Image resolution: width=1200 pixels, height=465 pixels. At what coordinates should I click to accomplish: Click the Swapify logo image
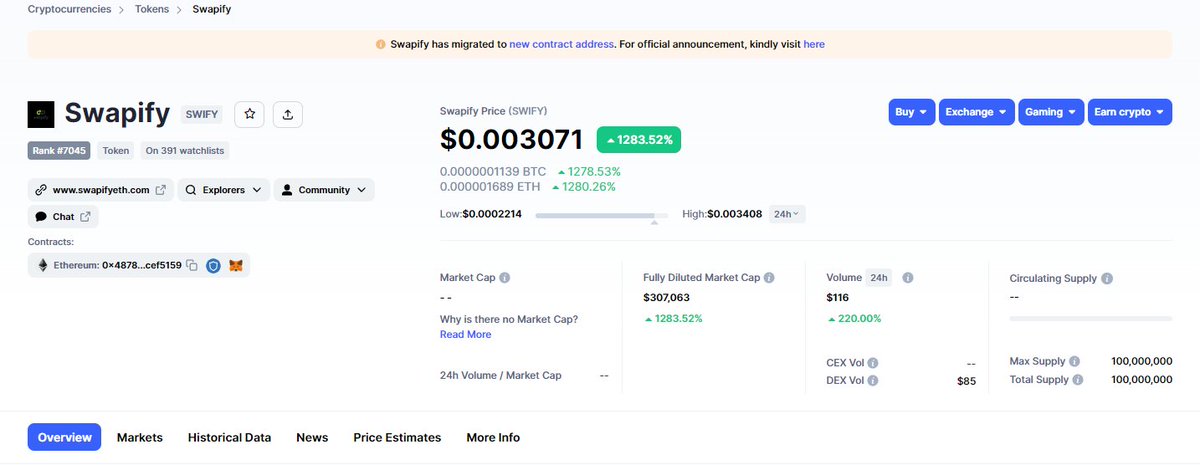pyautogui.click(x=41, y=114)
